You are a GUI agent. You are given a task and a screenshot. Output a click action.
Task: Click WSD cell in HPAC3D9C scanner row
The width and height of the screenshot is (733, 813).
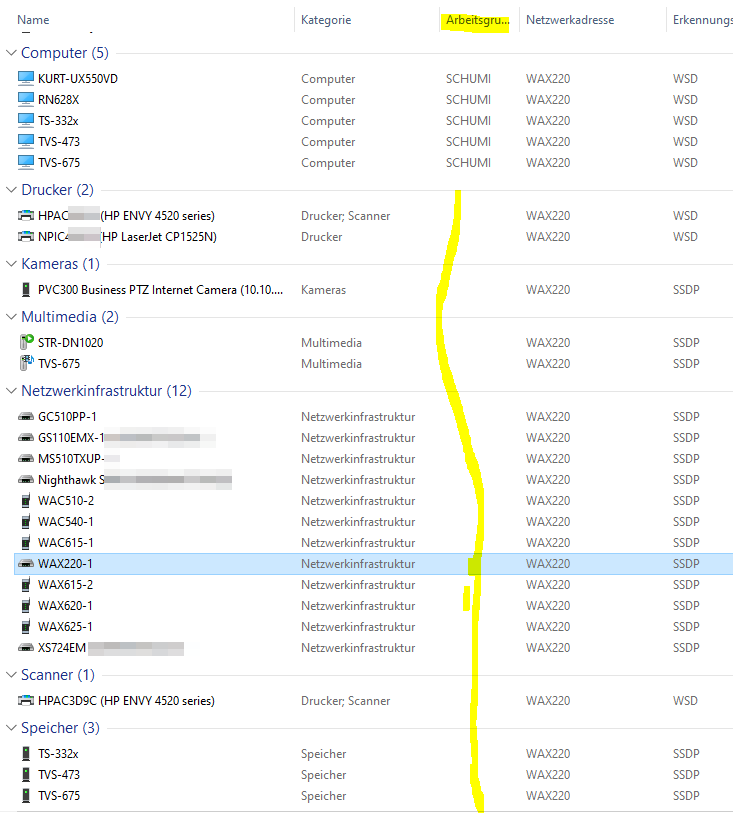[685, 700]
